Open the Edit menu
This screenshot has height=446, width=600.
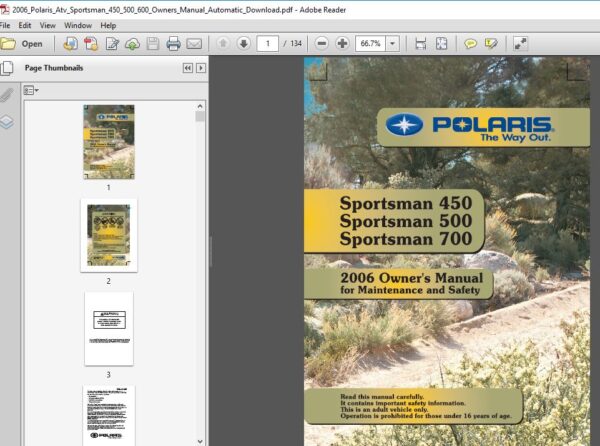(x=24, y=26)
